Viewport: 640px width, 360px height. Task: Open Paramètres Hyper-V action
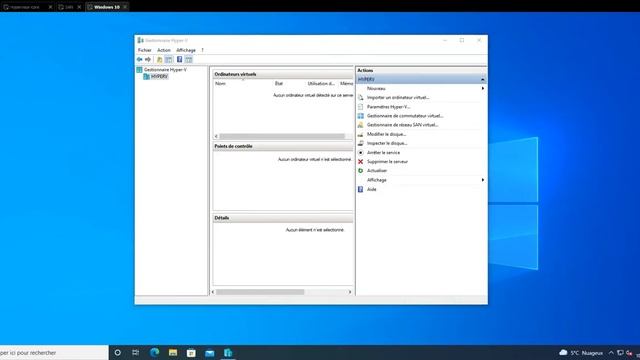(389, 107)
